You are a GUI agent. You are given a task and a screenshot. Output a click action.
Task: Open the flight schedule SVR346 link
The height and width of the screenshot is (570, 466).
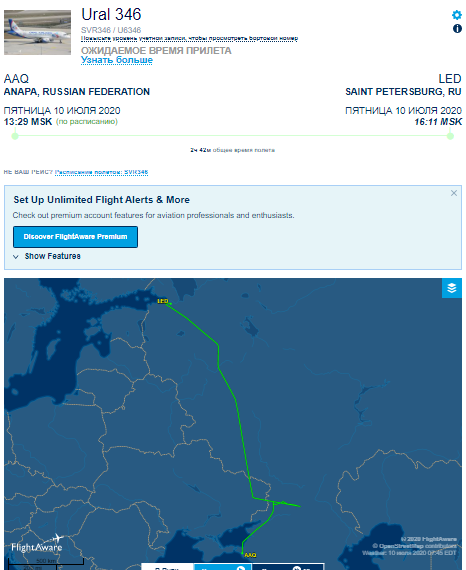pyautogui.click(x=101, y=172)
